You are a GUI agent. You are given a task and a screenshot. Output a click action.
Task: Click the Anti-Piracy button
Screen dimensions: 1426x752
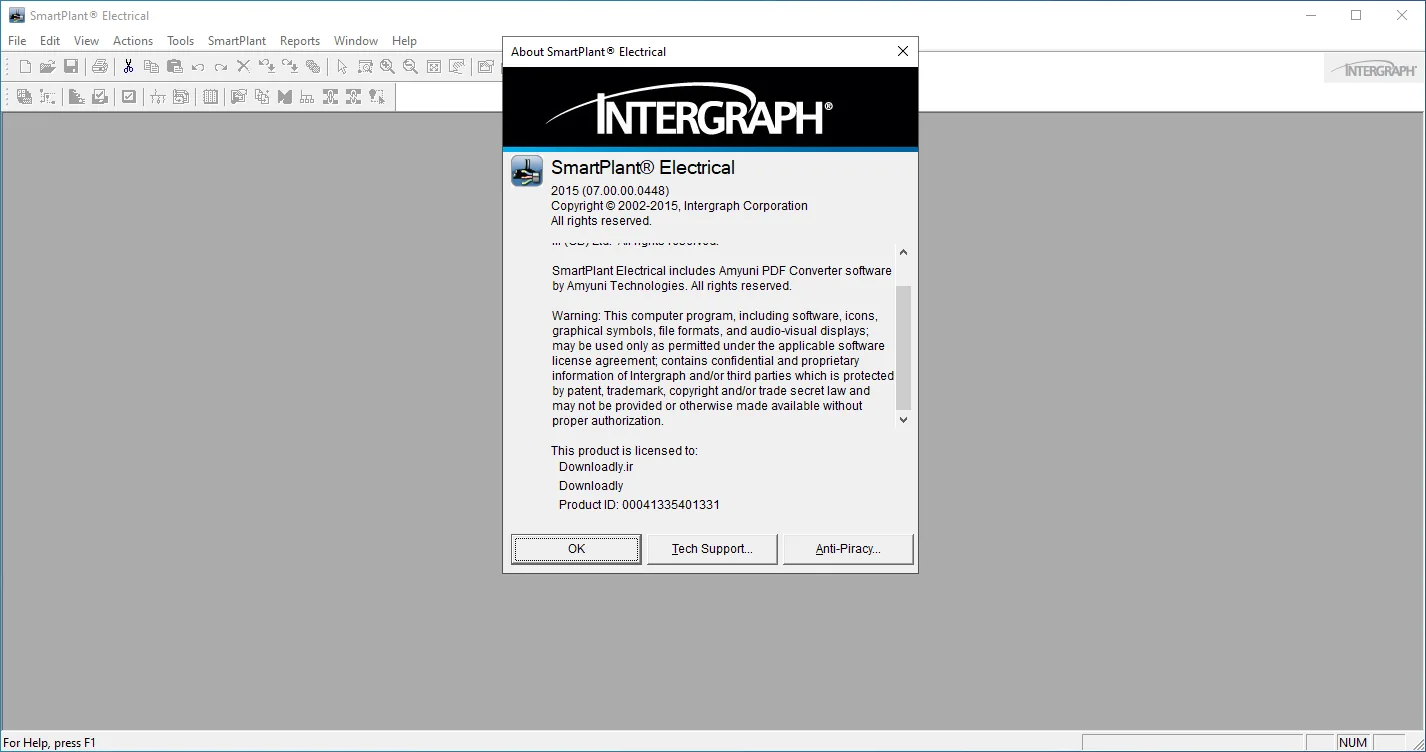tap(848, 549)
